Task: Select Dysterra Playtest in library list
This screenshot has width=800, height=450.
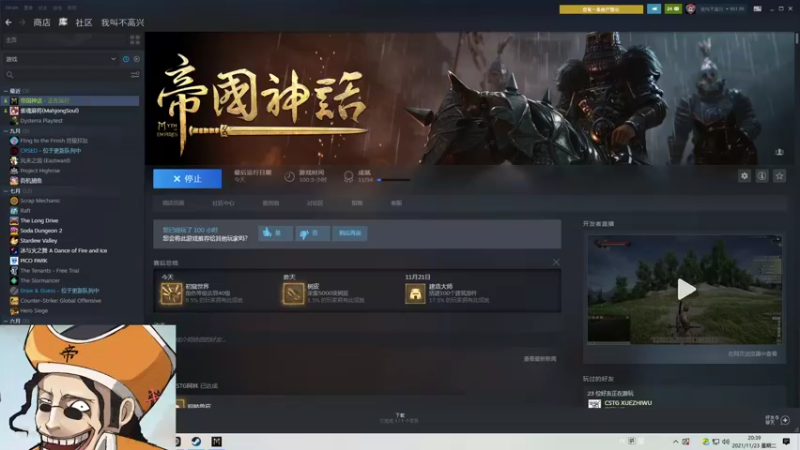Action: [x=41, y=121]
